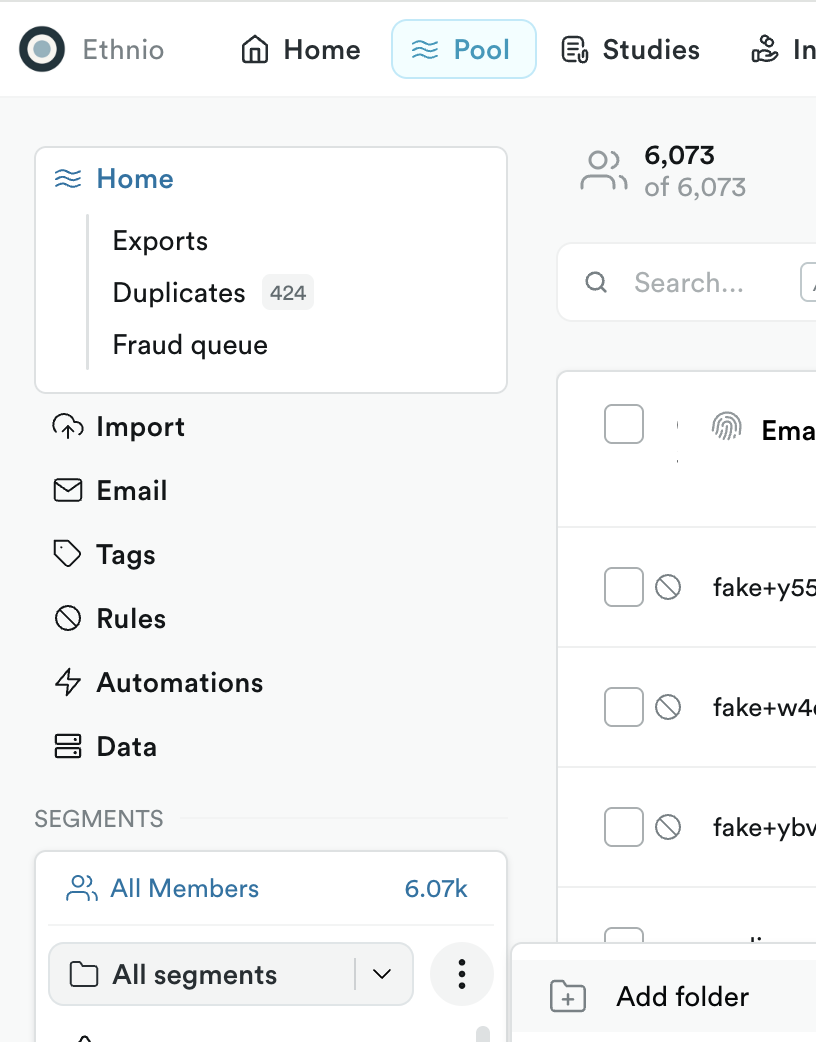This screenshot has height=1042, width=816.
Task: Click the blocked icon beside fake+y55 row
Action: 668,587
